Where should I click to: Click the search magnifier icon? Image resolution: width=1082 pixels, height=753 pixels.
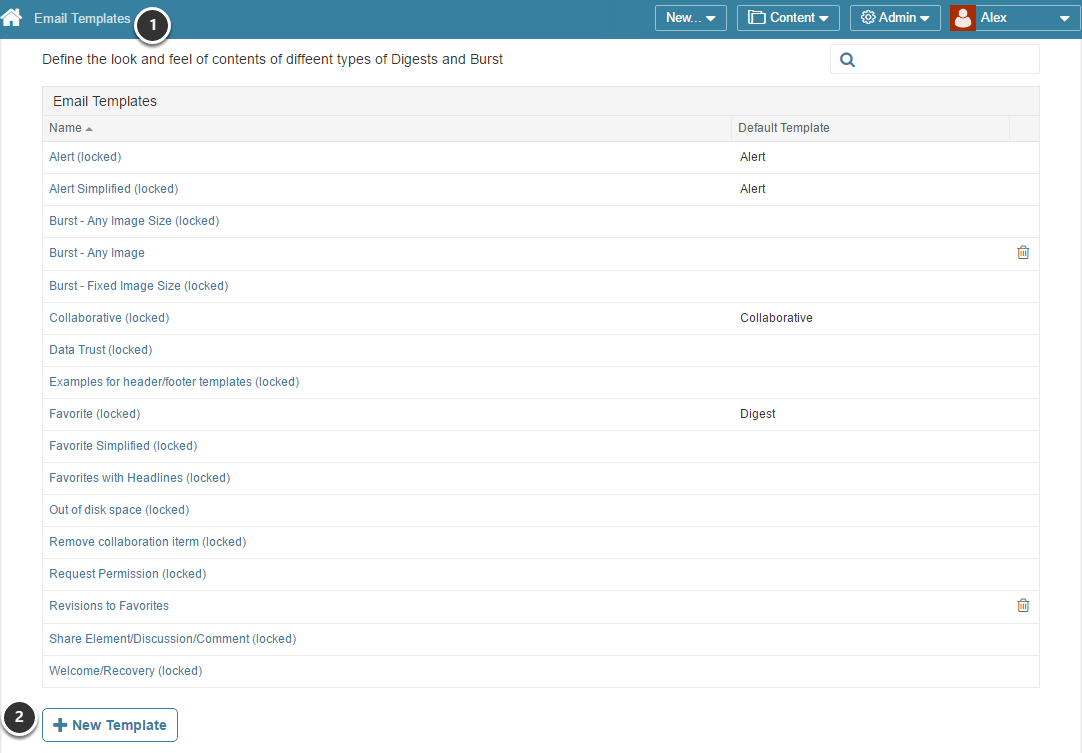847,60
